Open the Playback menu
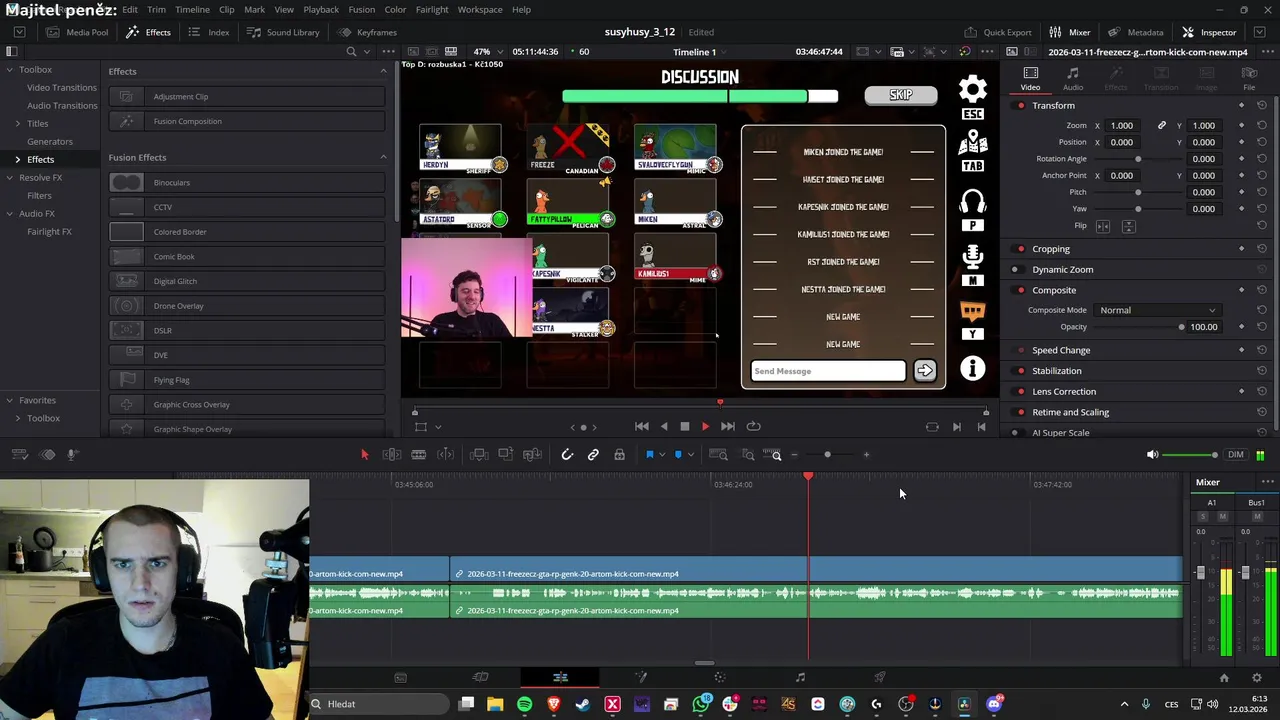The image size is (1280, 720). tap(321, 9)
